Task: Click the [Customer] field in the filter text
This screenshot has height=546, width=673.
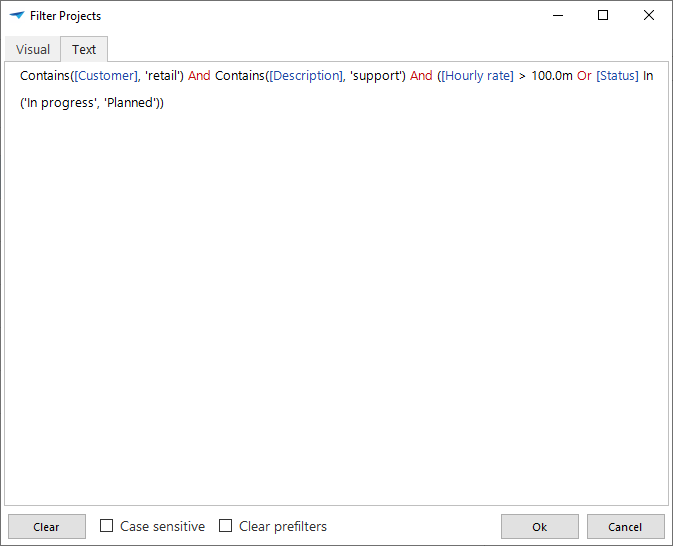Action: coord(106,76)
